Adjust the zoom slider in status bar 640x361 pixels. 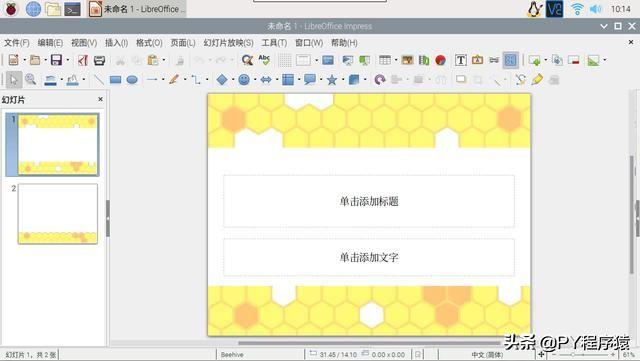[583, 355]
